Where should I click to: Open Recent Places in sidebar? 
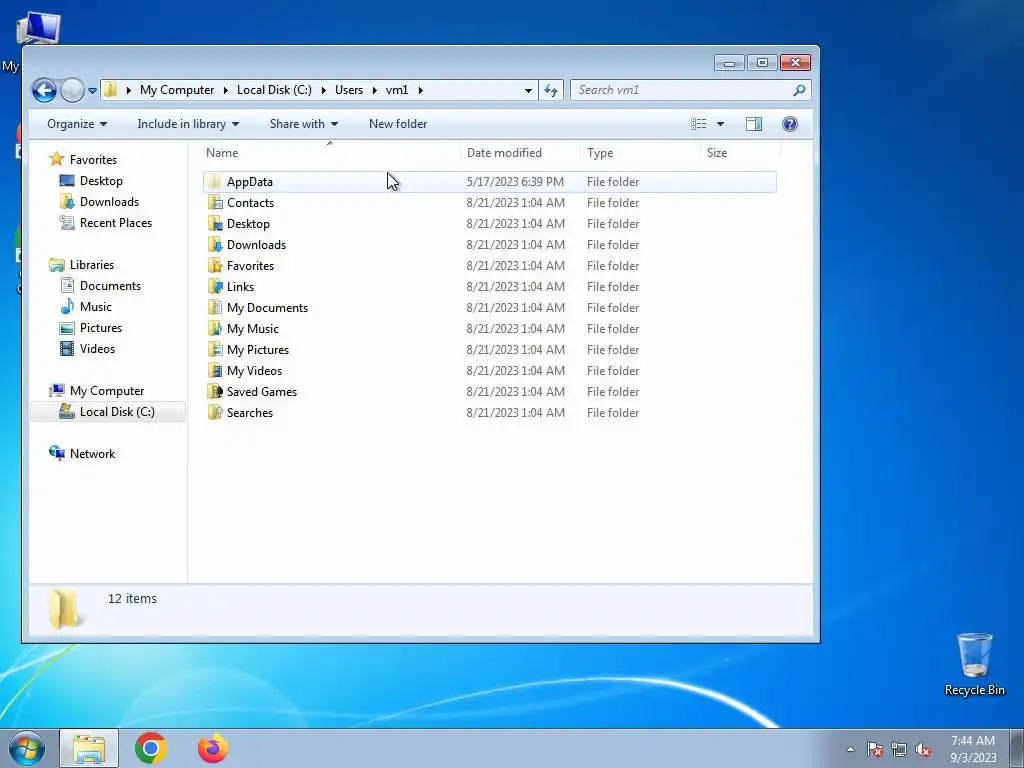click(x=105, y=223)
